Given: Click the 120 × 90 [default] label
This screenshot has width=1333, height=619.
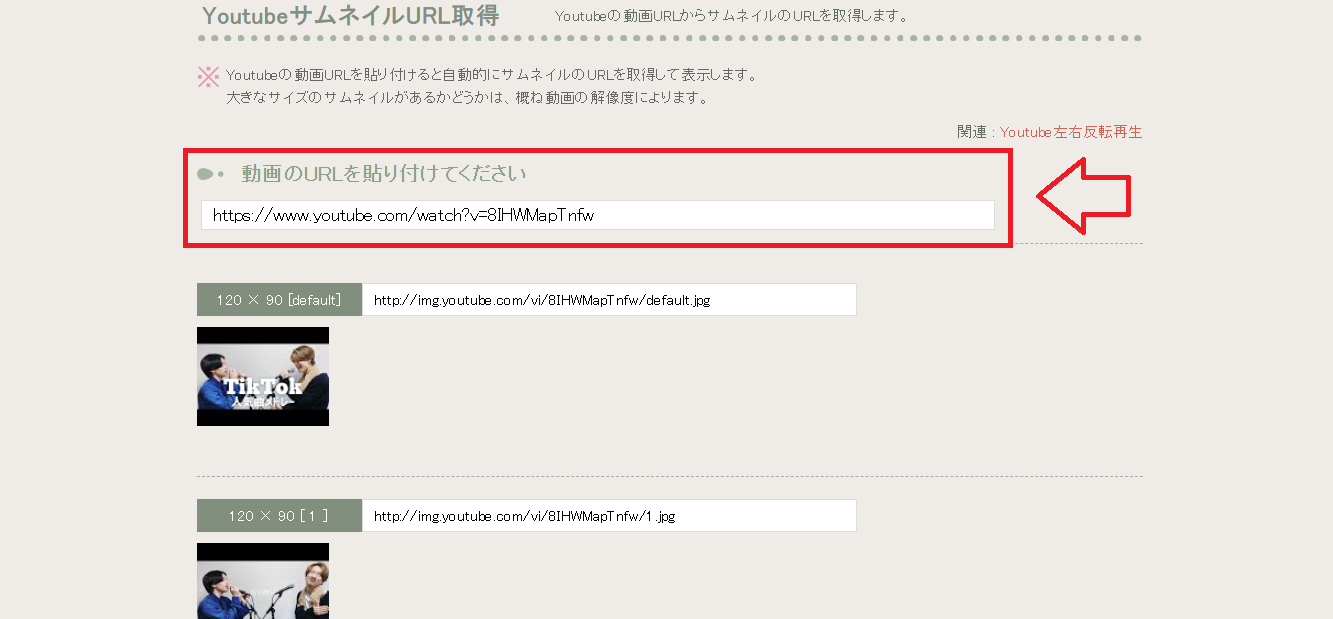Looking at the screenshot, I should (x=279, y=299).
